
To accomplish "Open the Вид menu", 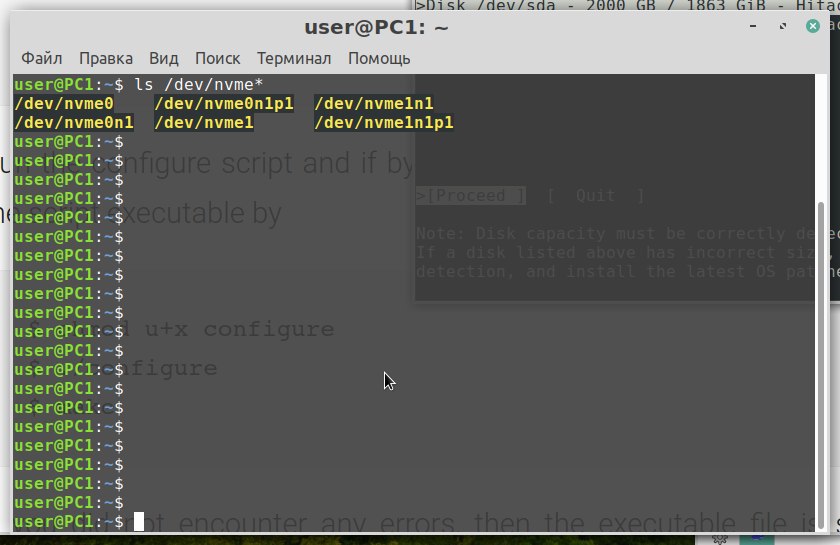I will 163,58.
